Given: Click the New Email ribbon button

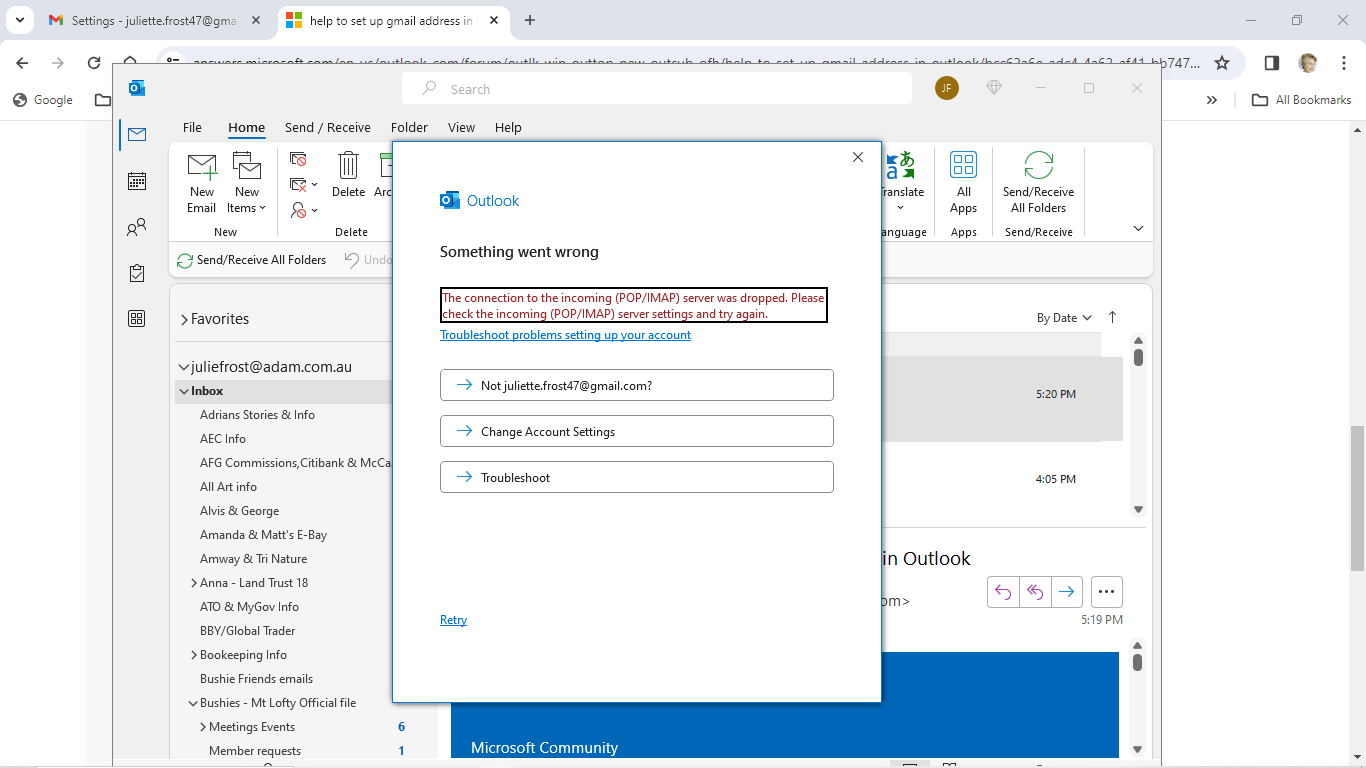Looking at the screenshot, I should point(202,182).
